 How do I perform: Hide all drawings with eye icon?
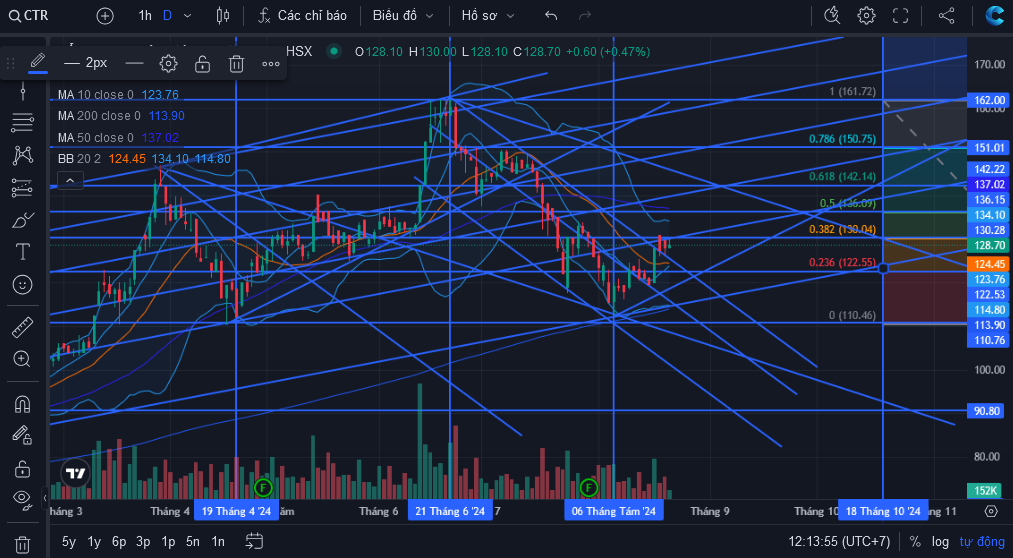pyautogui.click(x=23, y=498)
